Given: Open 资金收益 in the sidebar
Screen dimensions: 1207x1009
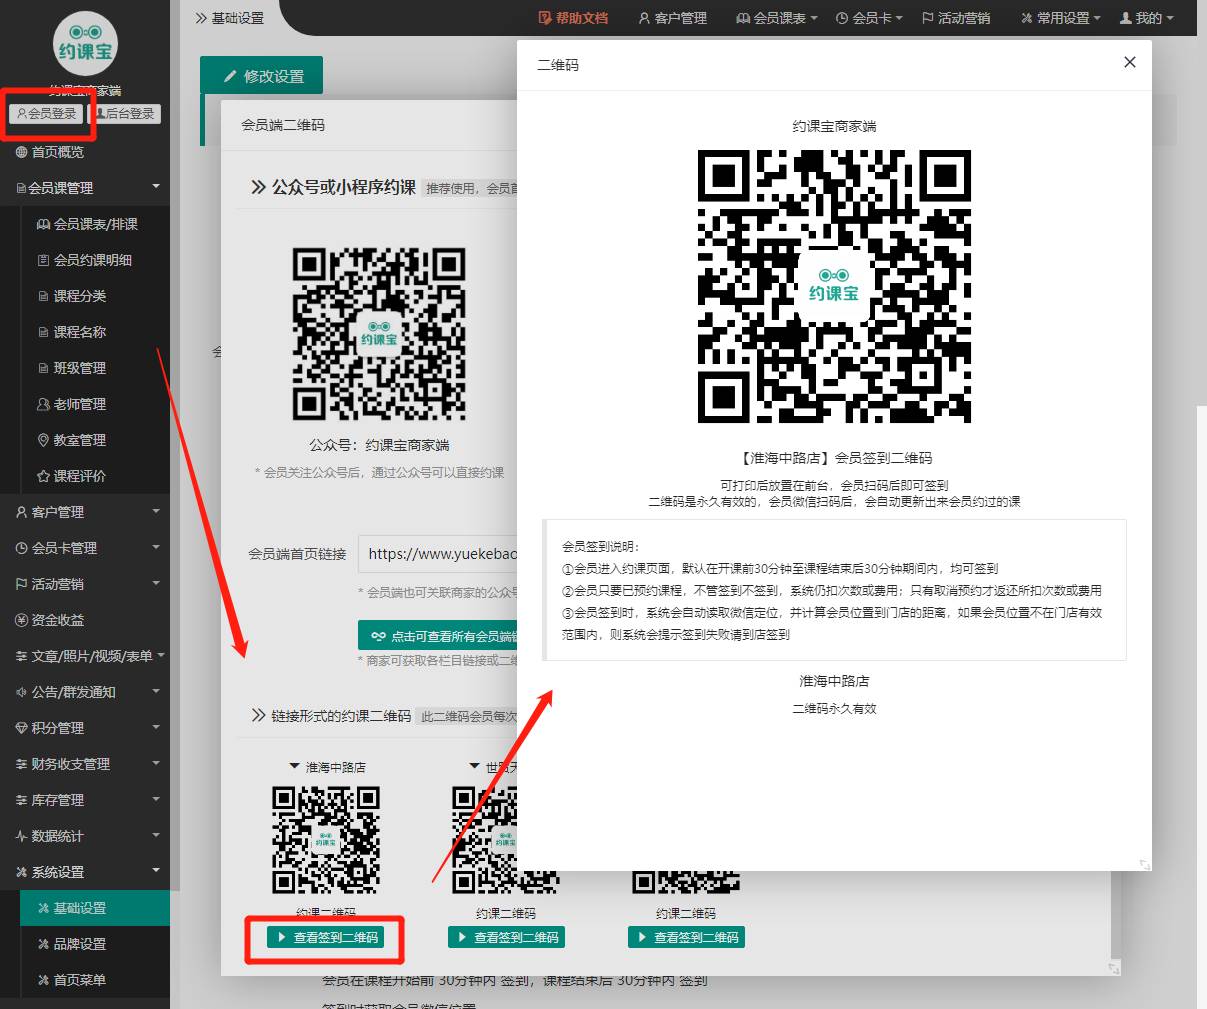Looking at the screenshot, I should pyautogui.click(x=85, y=620).
